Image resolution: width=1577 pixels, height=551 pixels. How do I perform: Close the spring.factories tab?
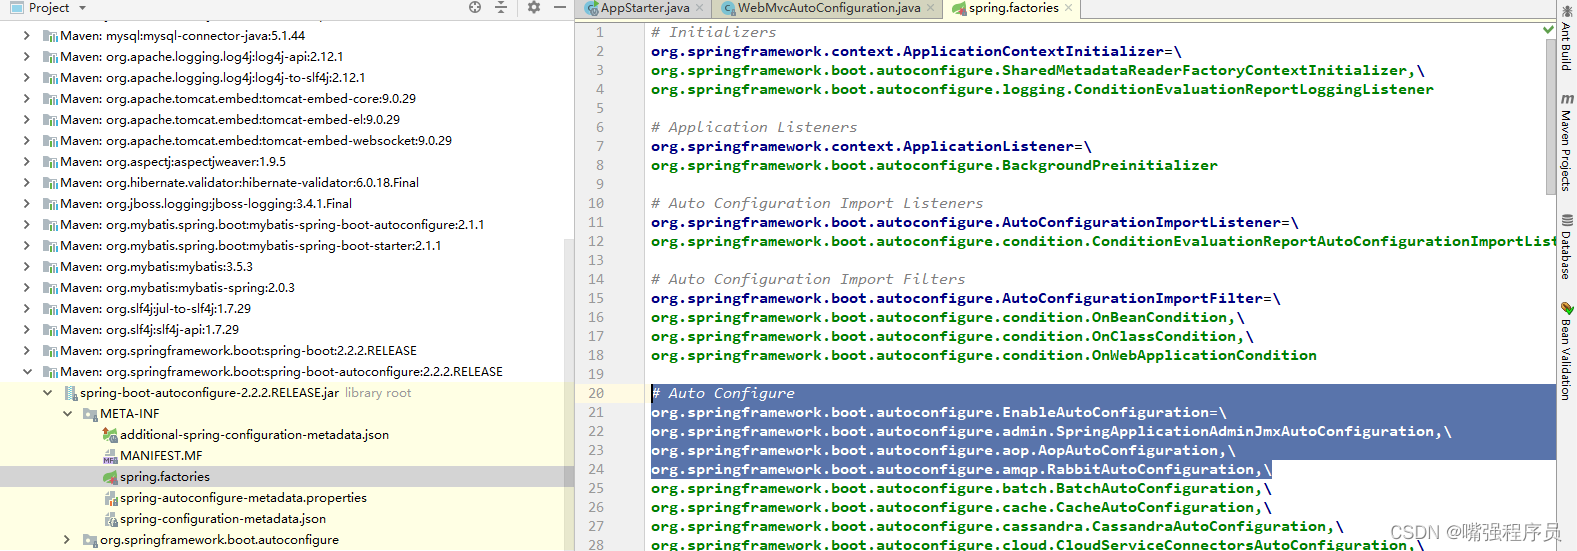coord(1068,8)
